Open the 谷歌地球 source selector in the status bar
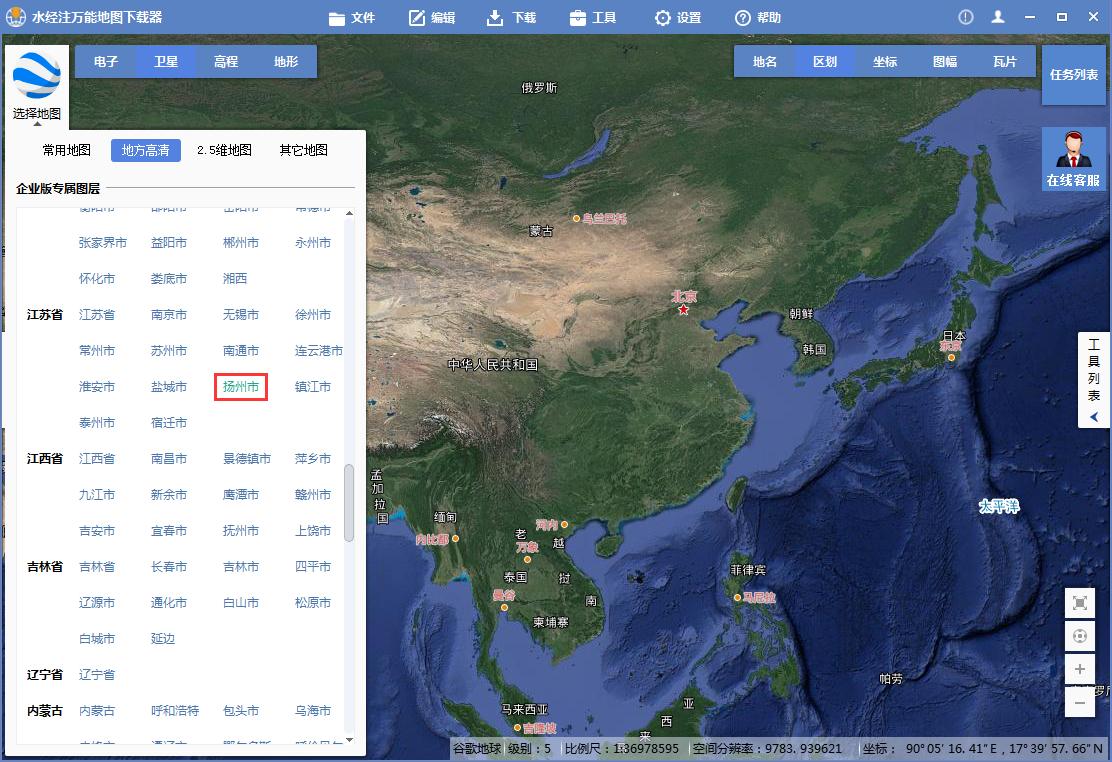1112x762 pixels. [x=475, y=748]
